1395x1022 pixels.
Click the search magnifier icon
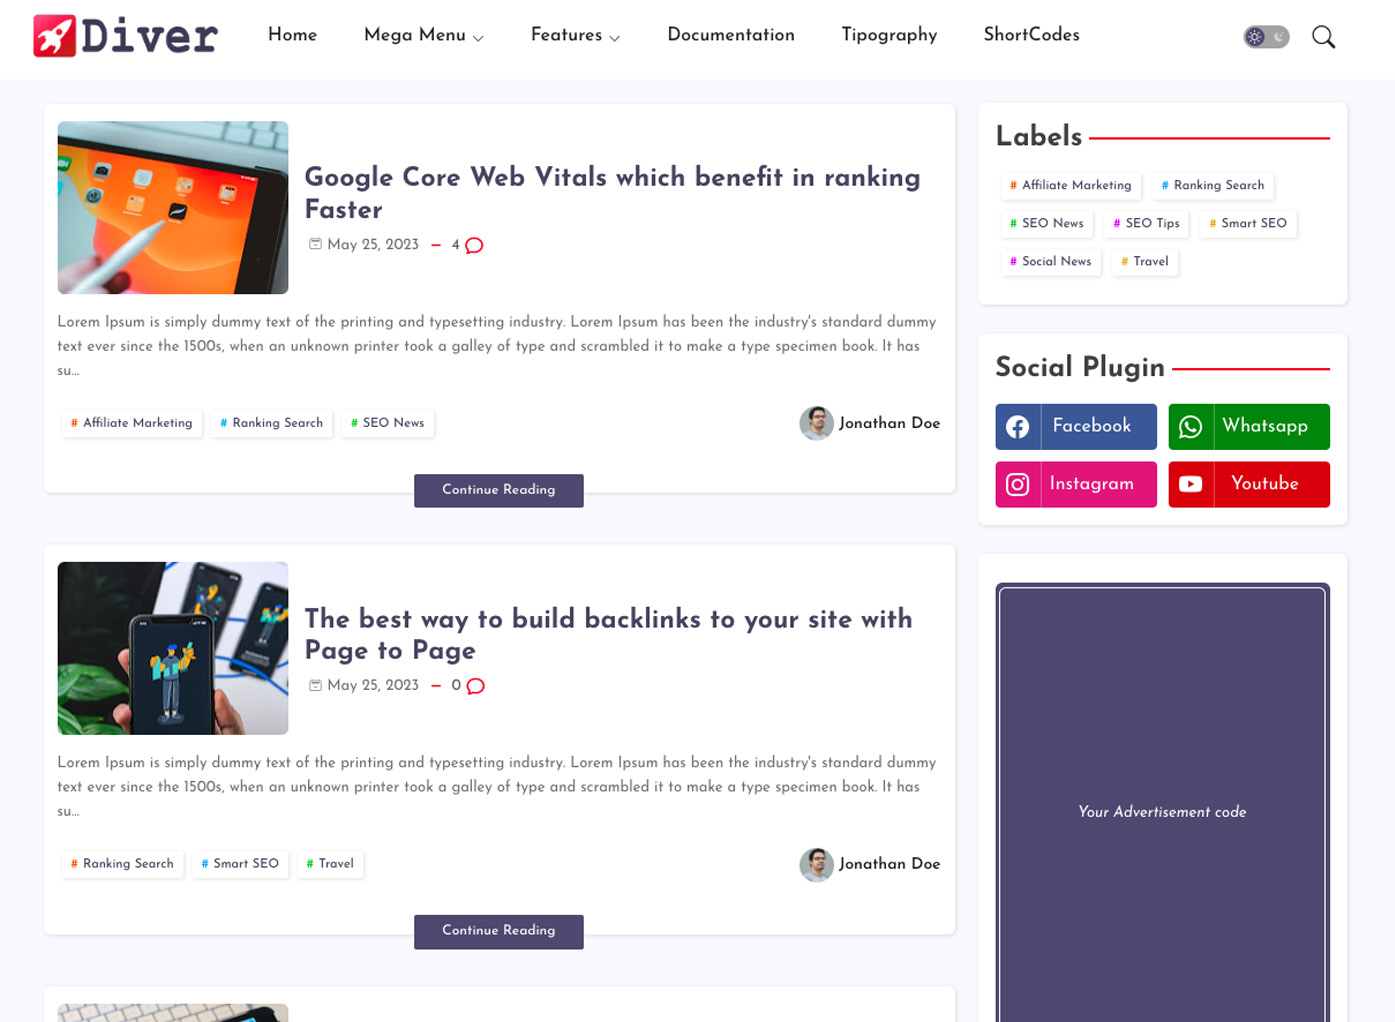click(1323, 37)
